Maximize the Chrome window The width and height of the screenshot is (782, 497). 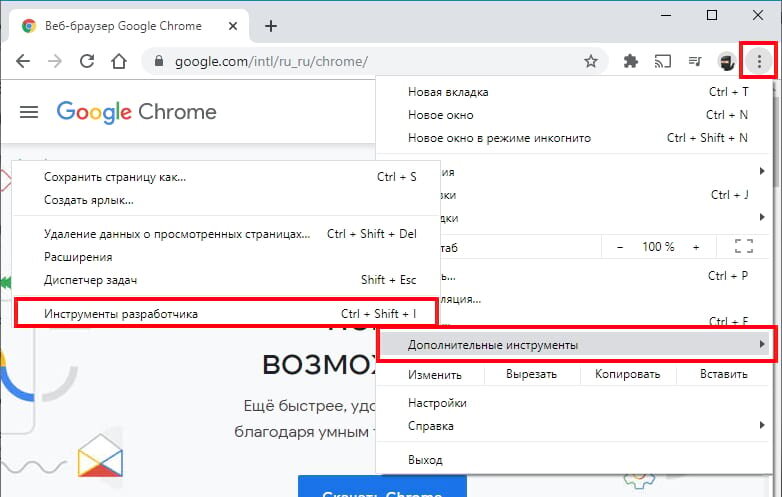712,15
